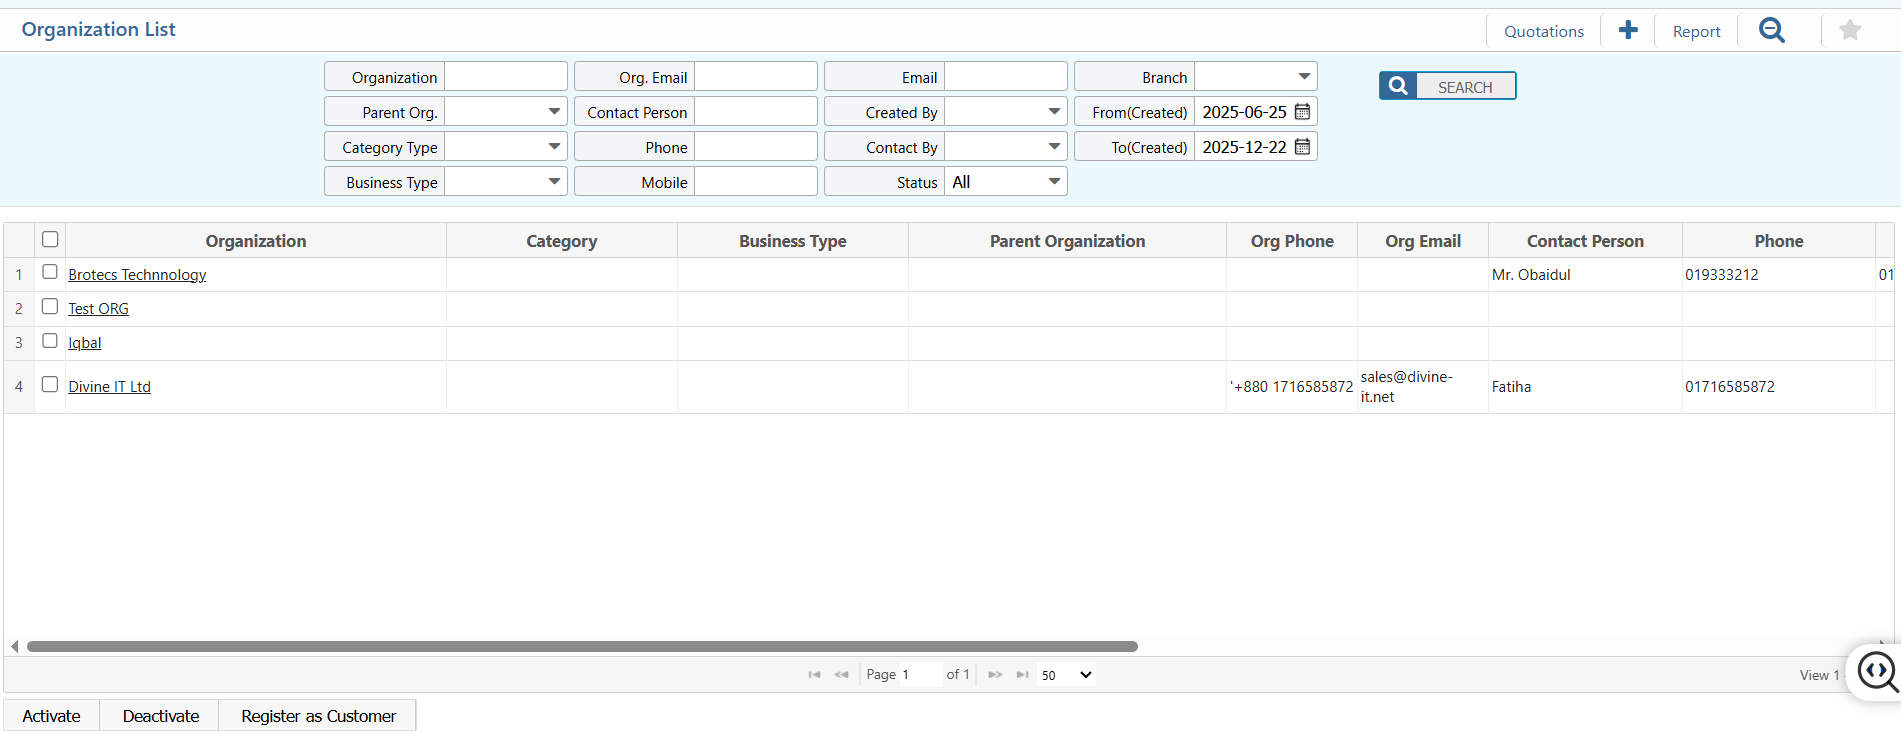Sort by Organization column header
This screenshot has width=1901, height=733.
(x=256, y=241)
